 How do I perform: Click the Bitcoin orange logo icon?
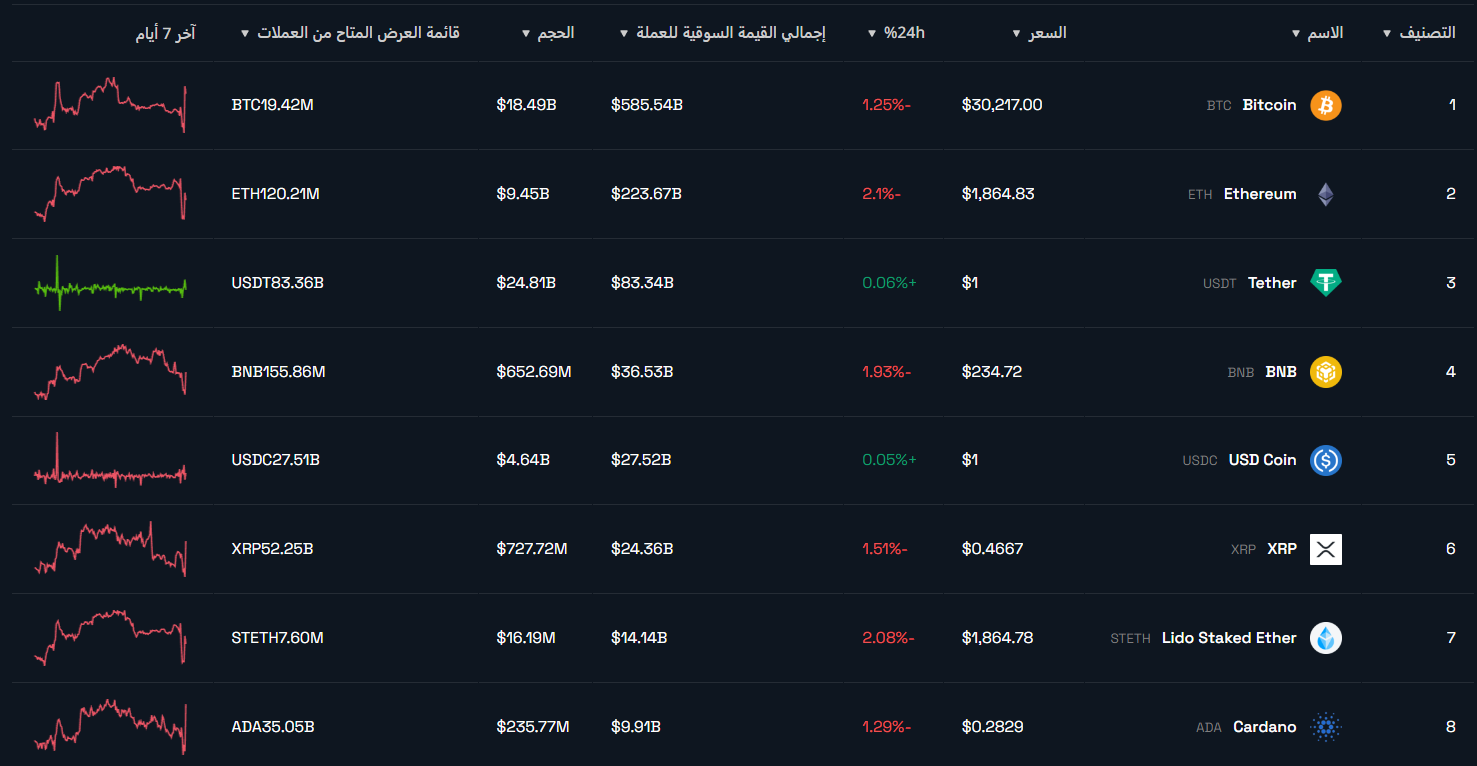coord(1325,105)
